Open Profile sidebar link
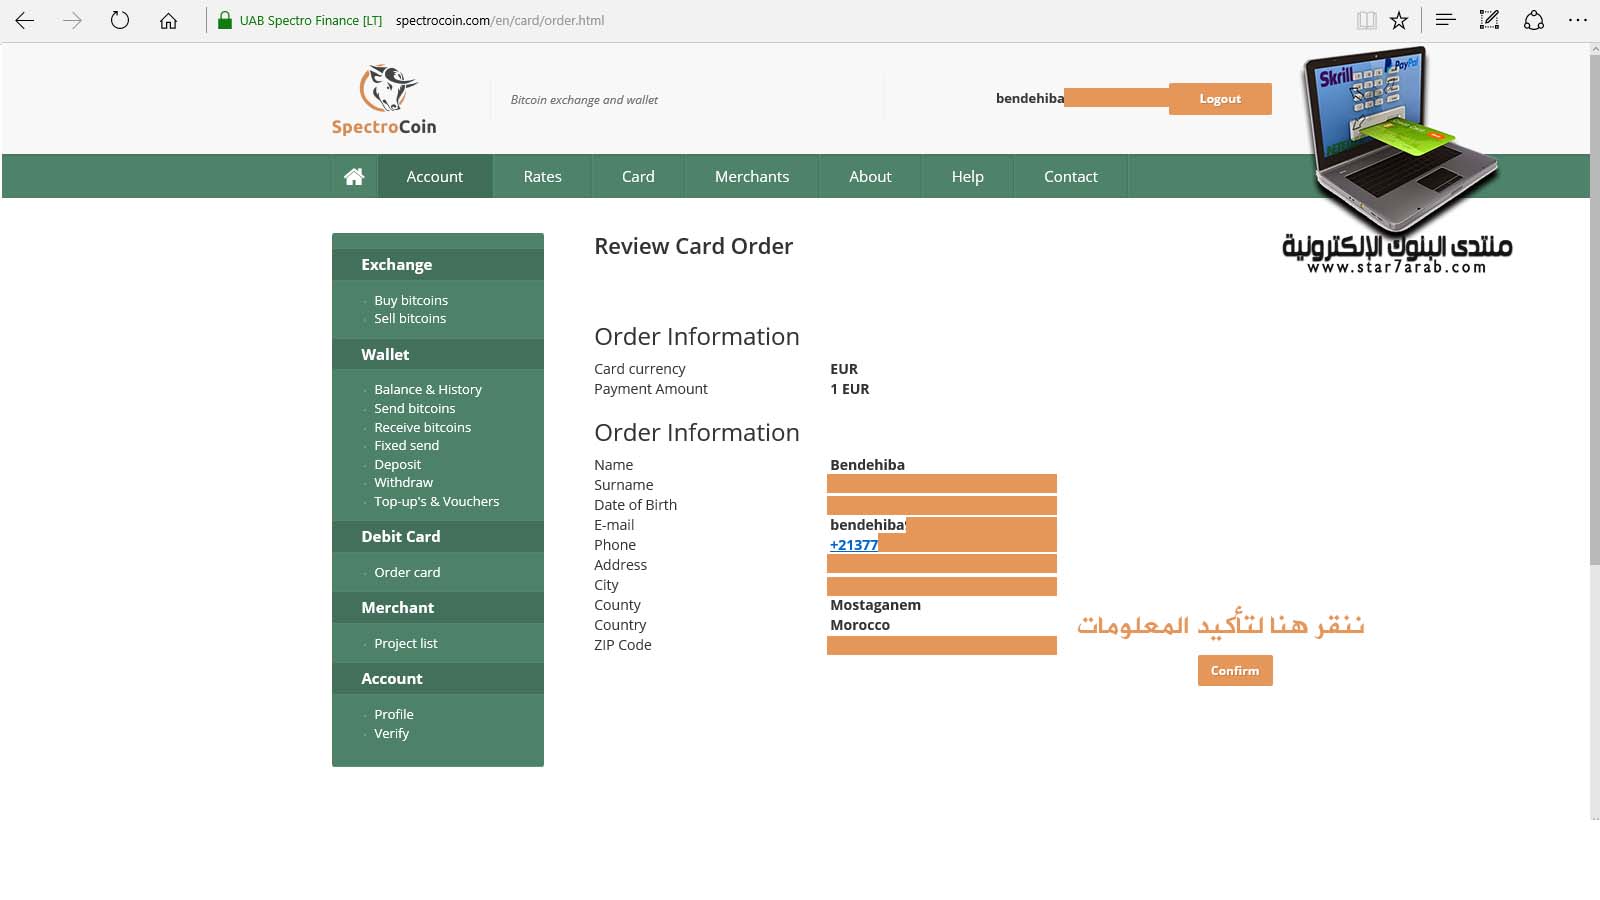1600x900 pixels. point(394,714)
